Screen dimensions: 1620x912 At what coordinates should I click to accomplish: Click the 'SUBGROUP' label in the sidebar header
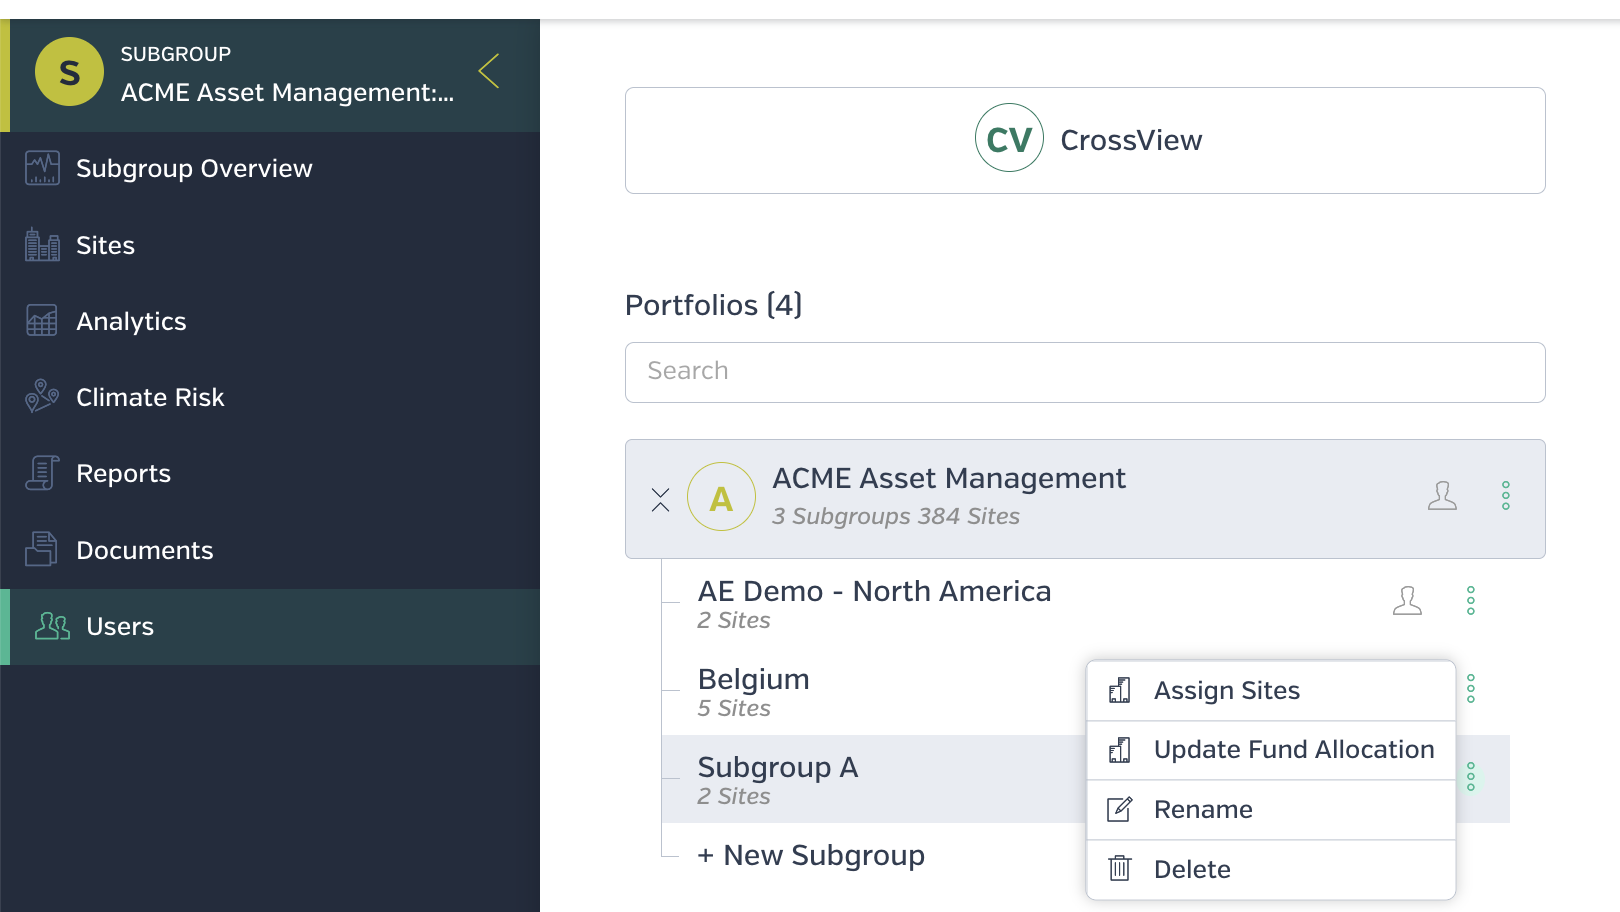tap(176, 54)
